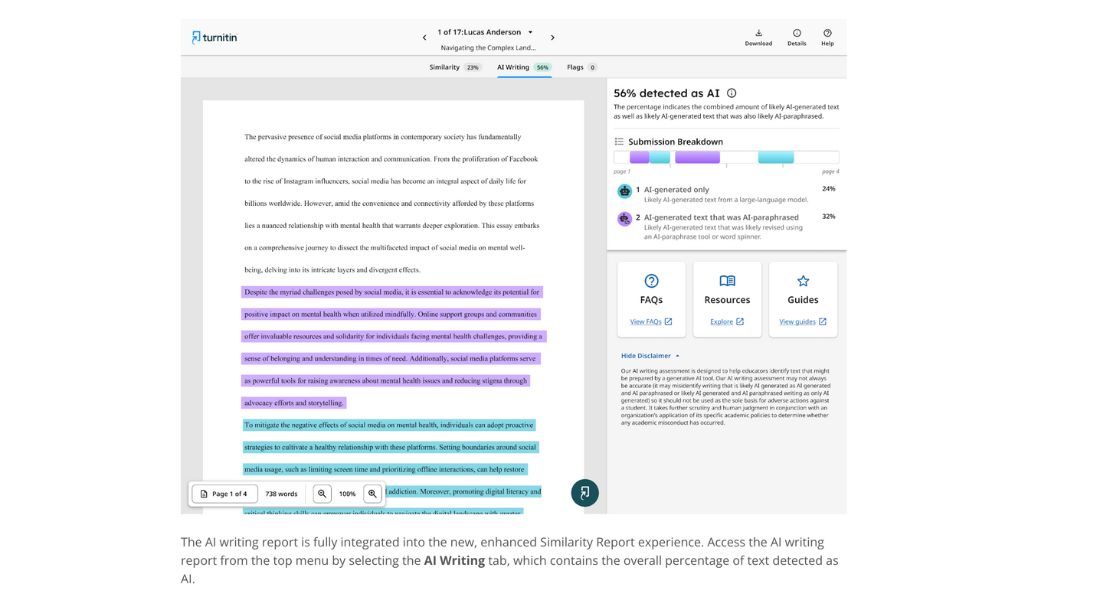Viewport: 1100px width, 600px height.
Task: Click the teal feedback icon over the document
Action: [584, 492]
